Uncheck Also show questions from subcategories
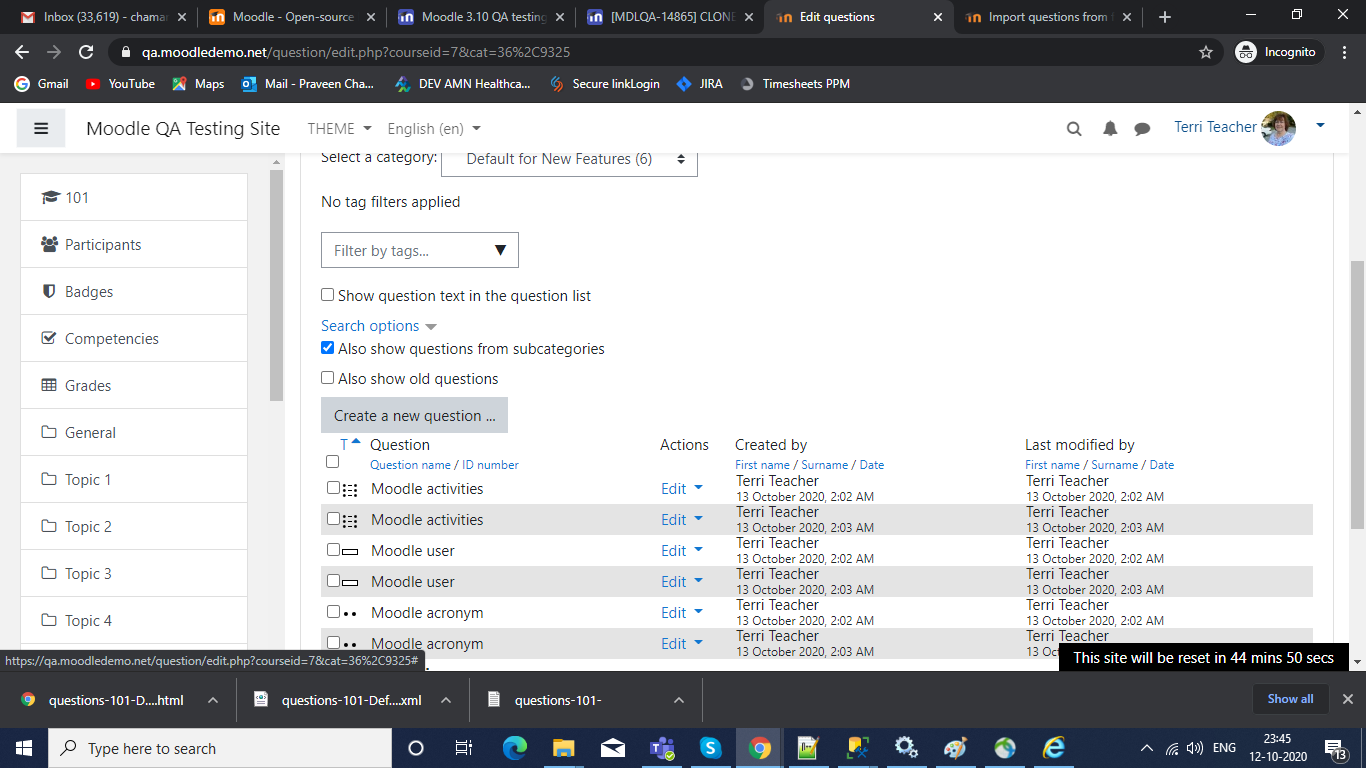The image size is (1366, 768). tap(327, 348)
